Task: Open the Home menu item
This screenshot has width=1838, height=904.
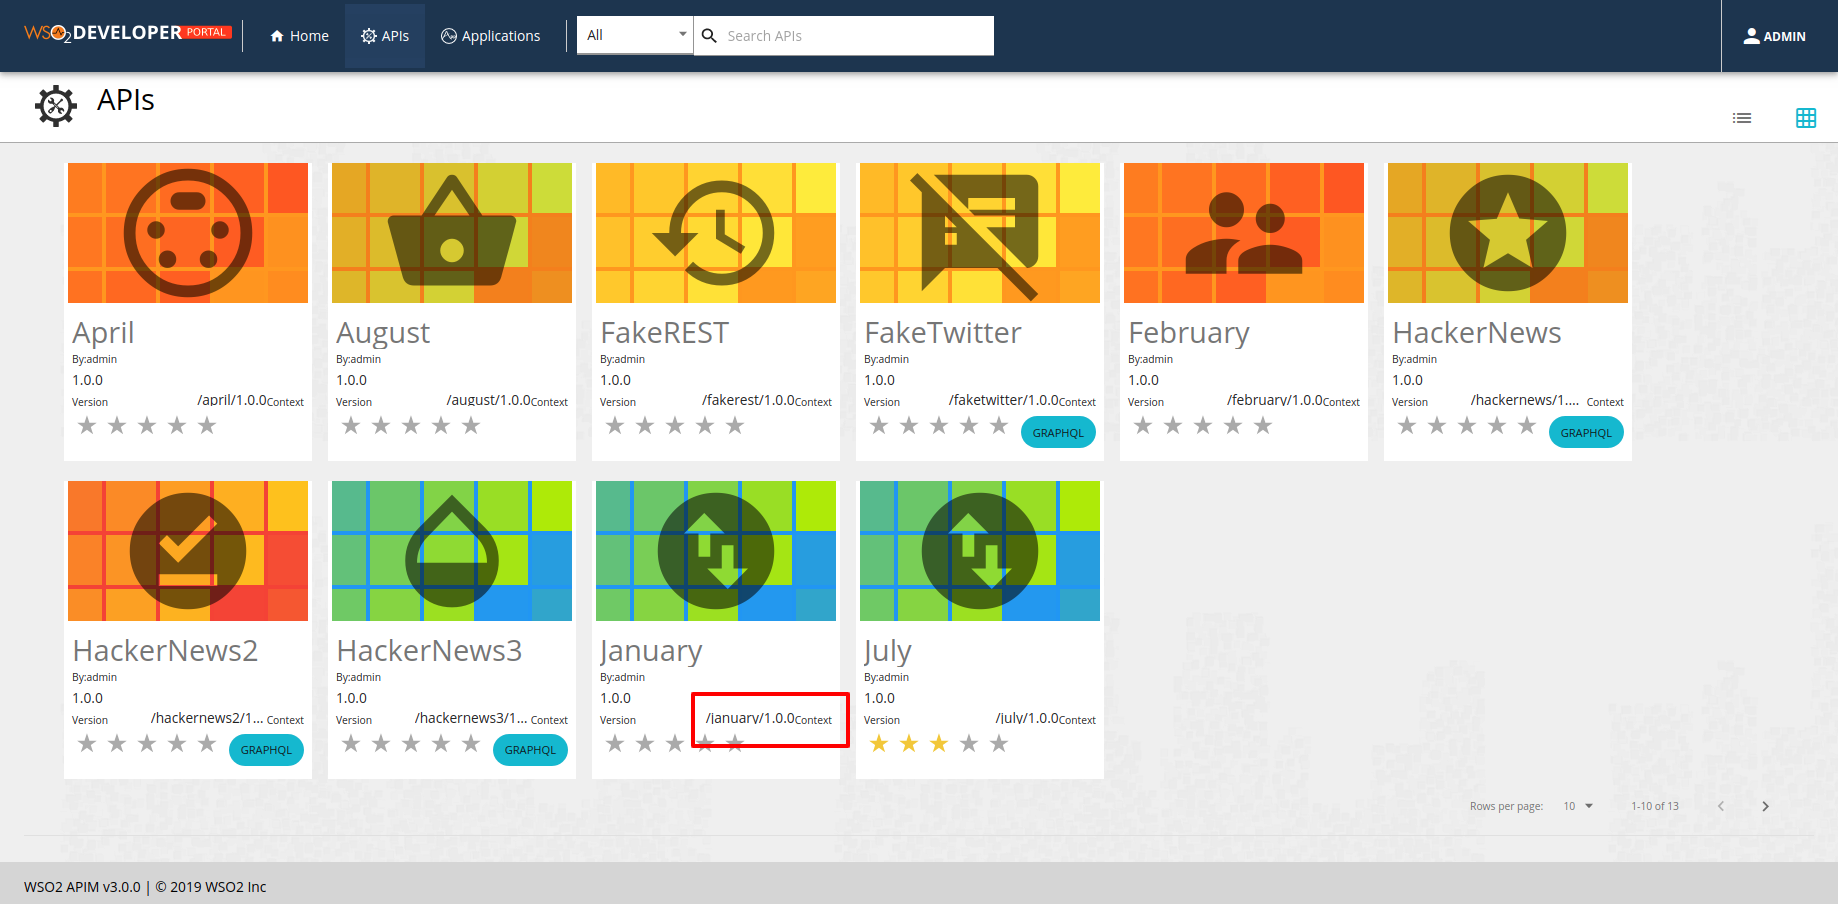Action: coord(300,36)
